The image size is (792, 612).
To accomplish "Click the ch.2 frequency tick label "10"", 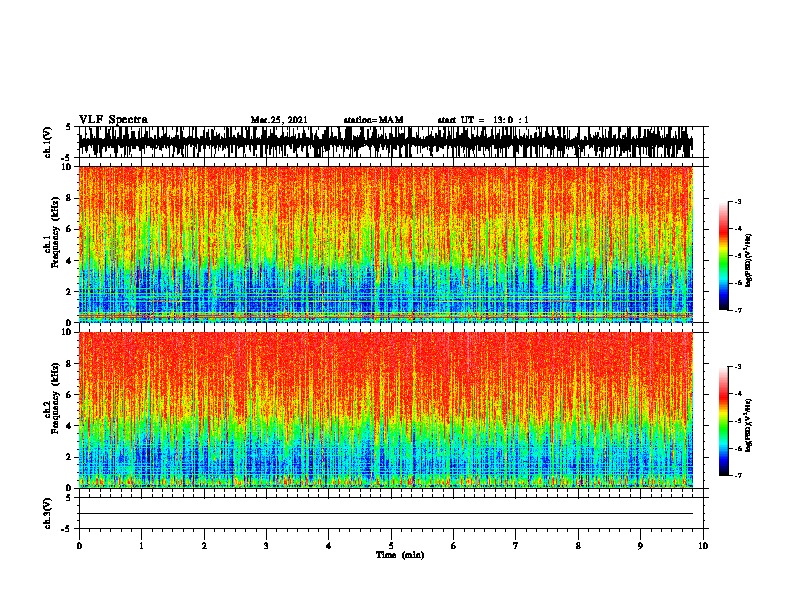I will [68, 332].
